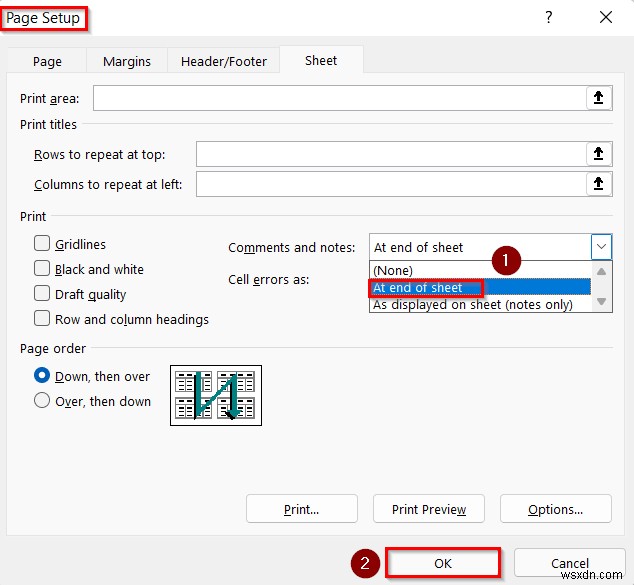Choose At end of sheet option in list

pyautogui.click(x=480, y=287)
